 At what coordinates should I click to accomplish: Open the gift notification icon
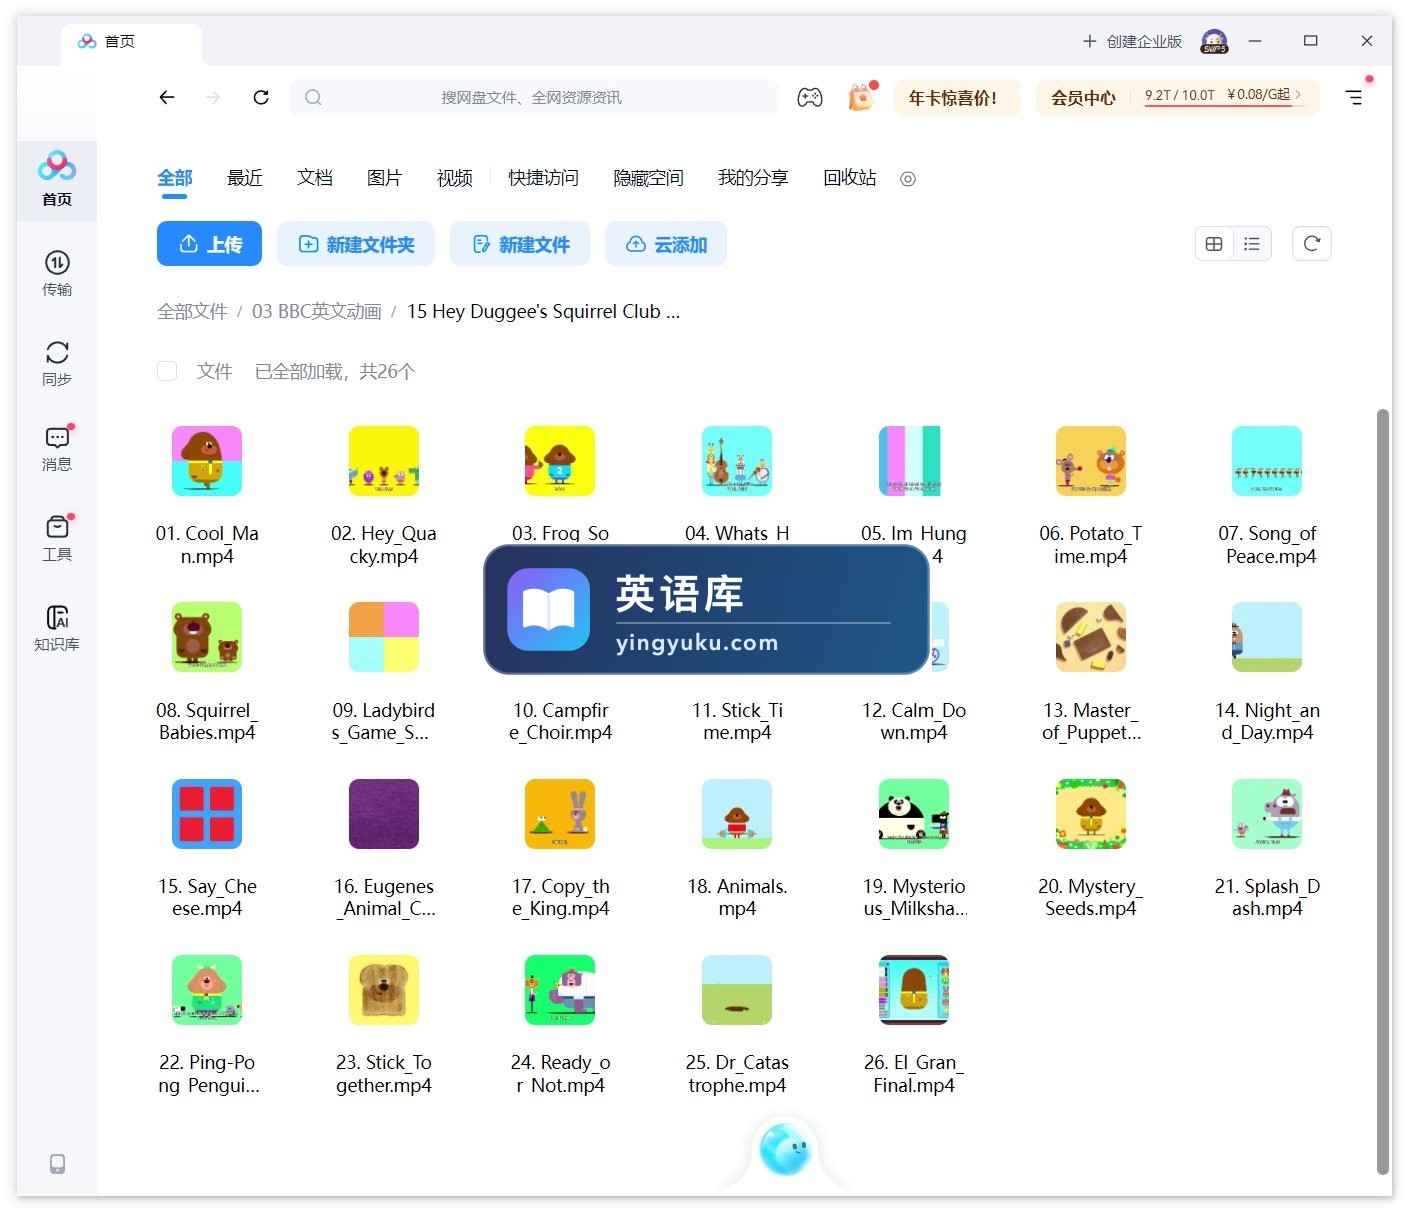tap(861, 97)
